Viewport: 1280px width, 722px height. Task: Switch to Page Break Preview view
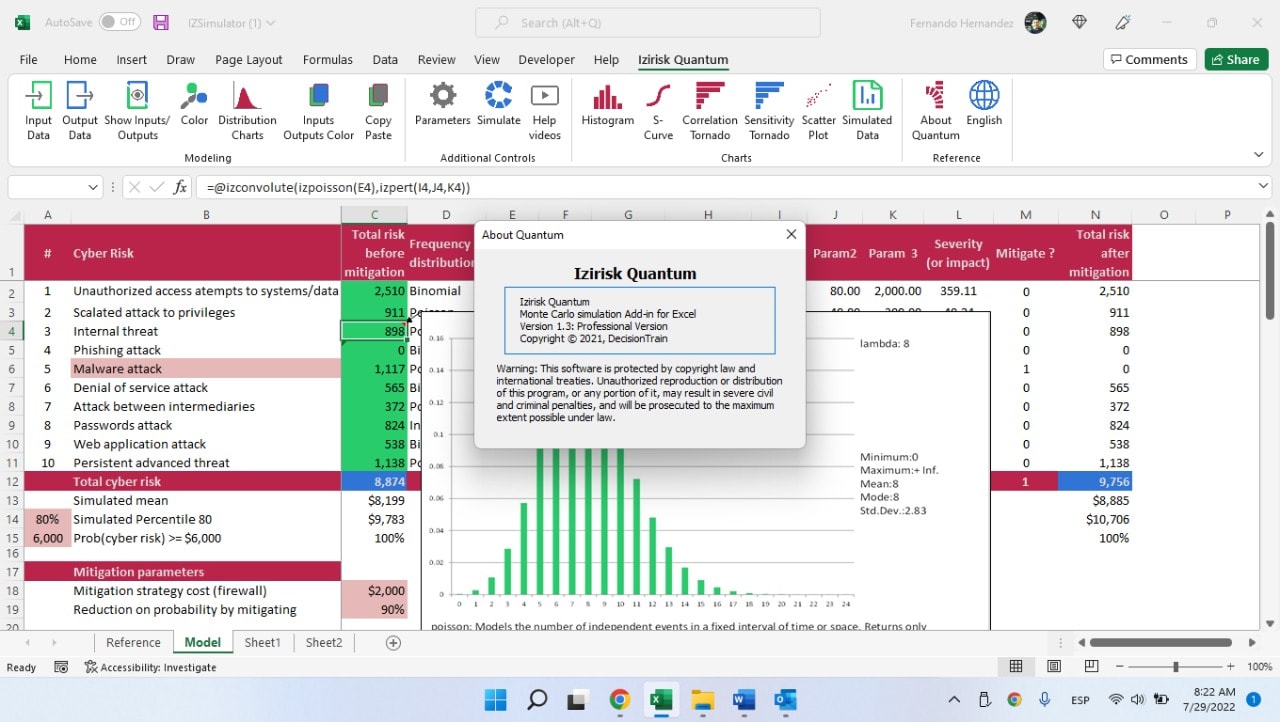pos(1092,667)
